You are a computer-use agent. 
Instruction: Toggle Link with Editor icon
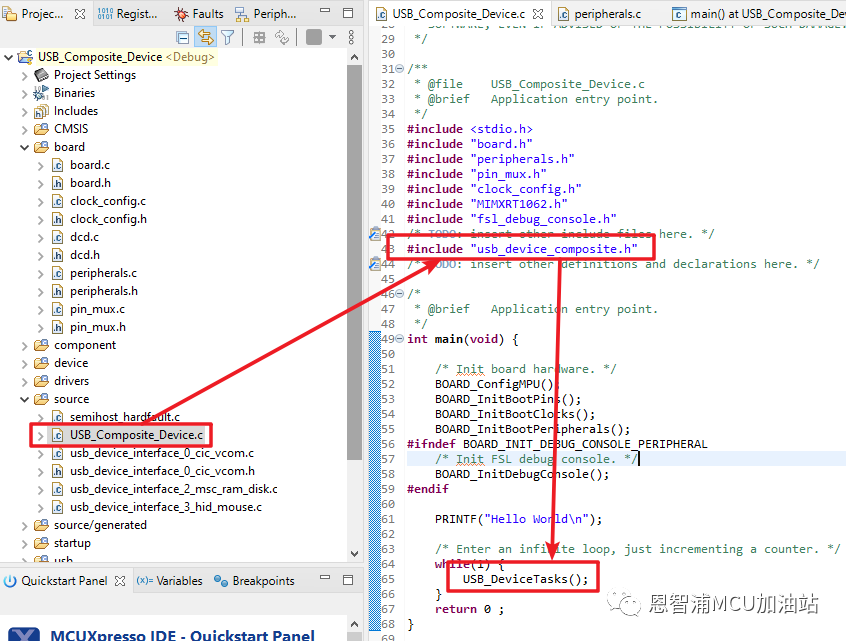tap(206, 37)
